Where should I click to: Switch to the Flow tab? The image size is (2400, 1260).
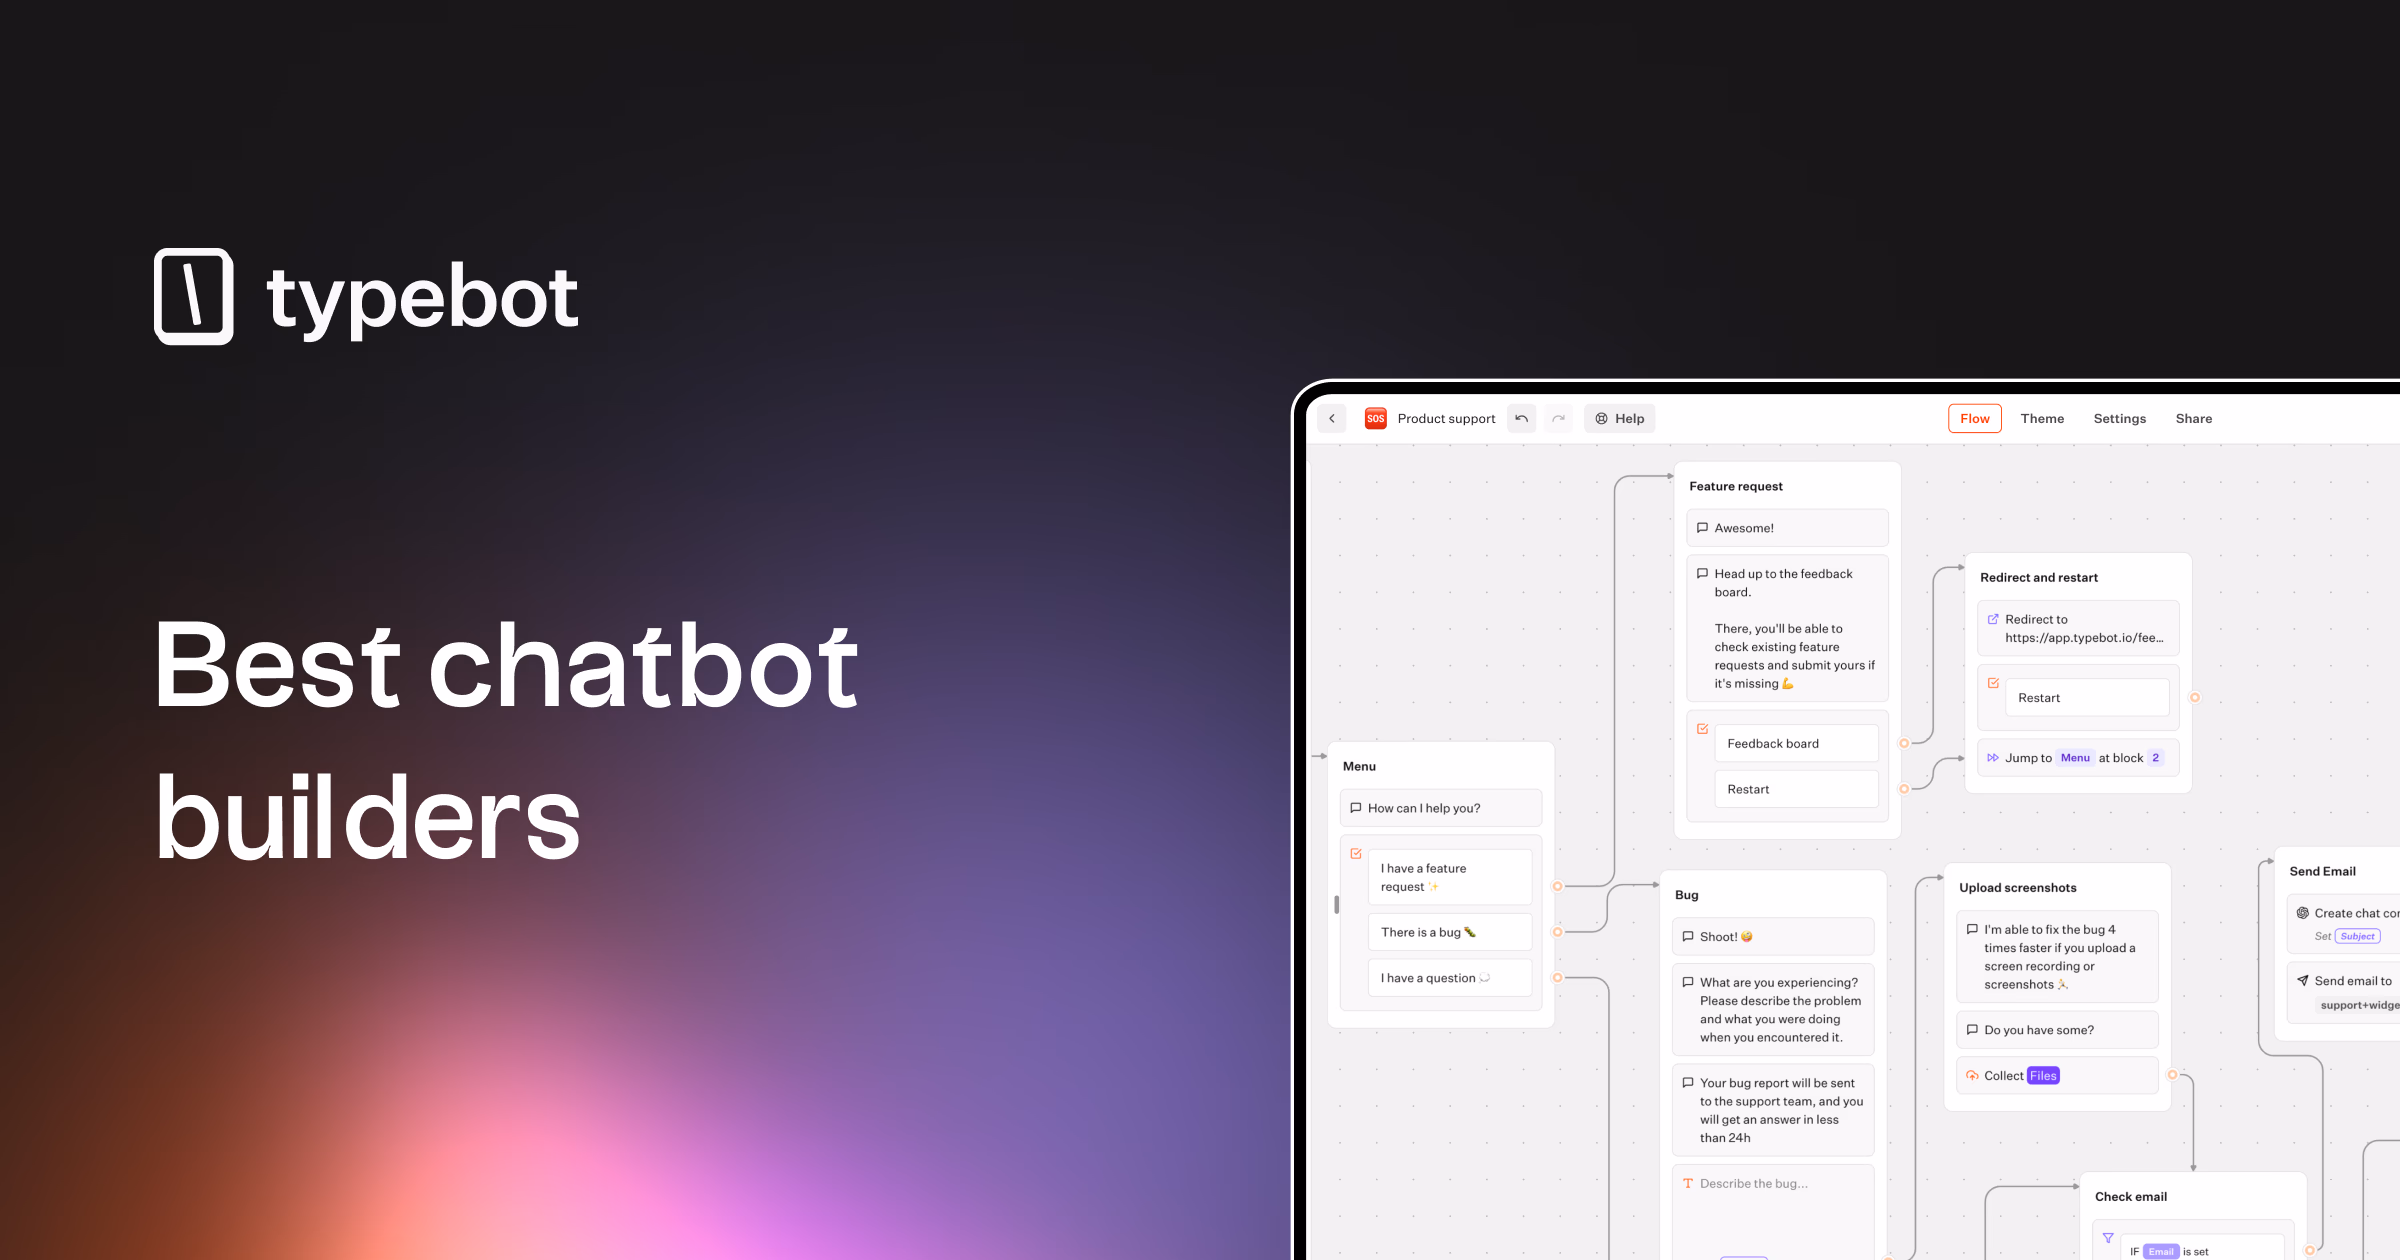click(x=1975, y=419)
